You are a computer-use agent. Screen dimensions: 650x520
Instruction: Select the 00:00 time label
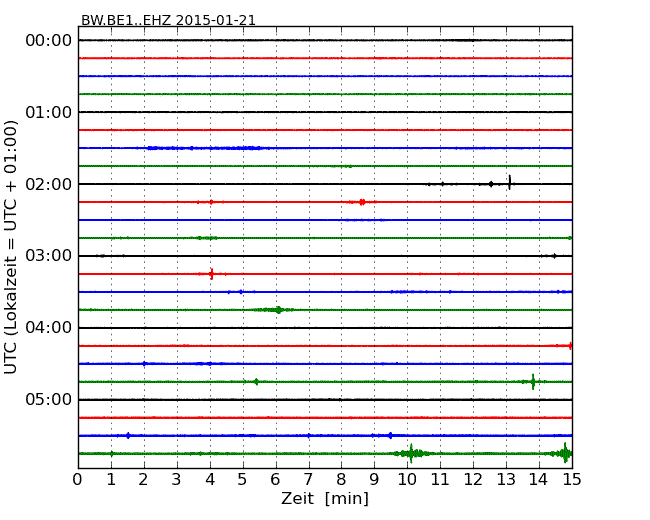click(49, 41)
